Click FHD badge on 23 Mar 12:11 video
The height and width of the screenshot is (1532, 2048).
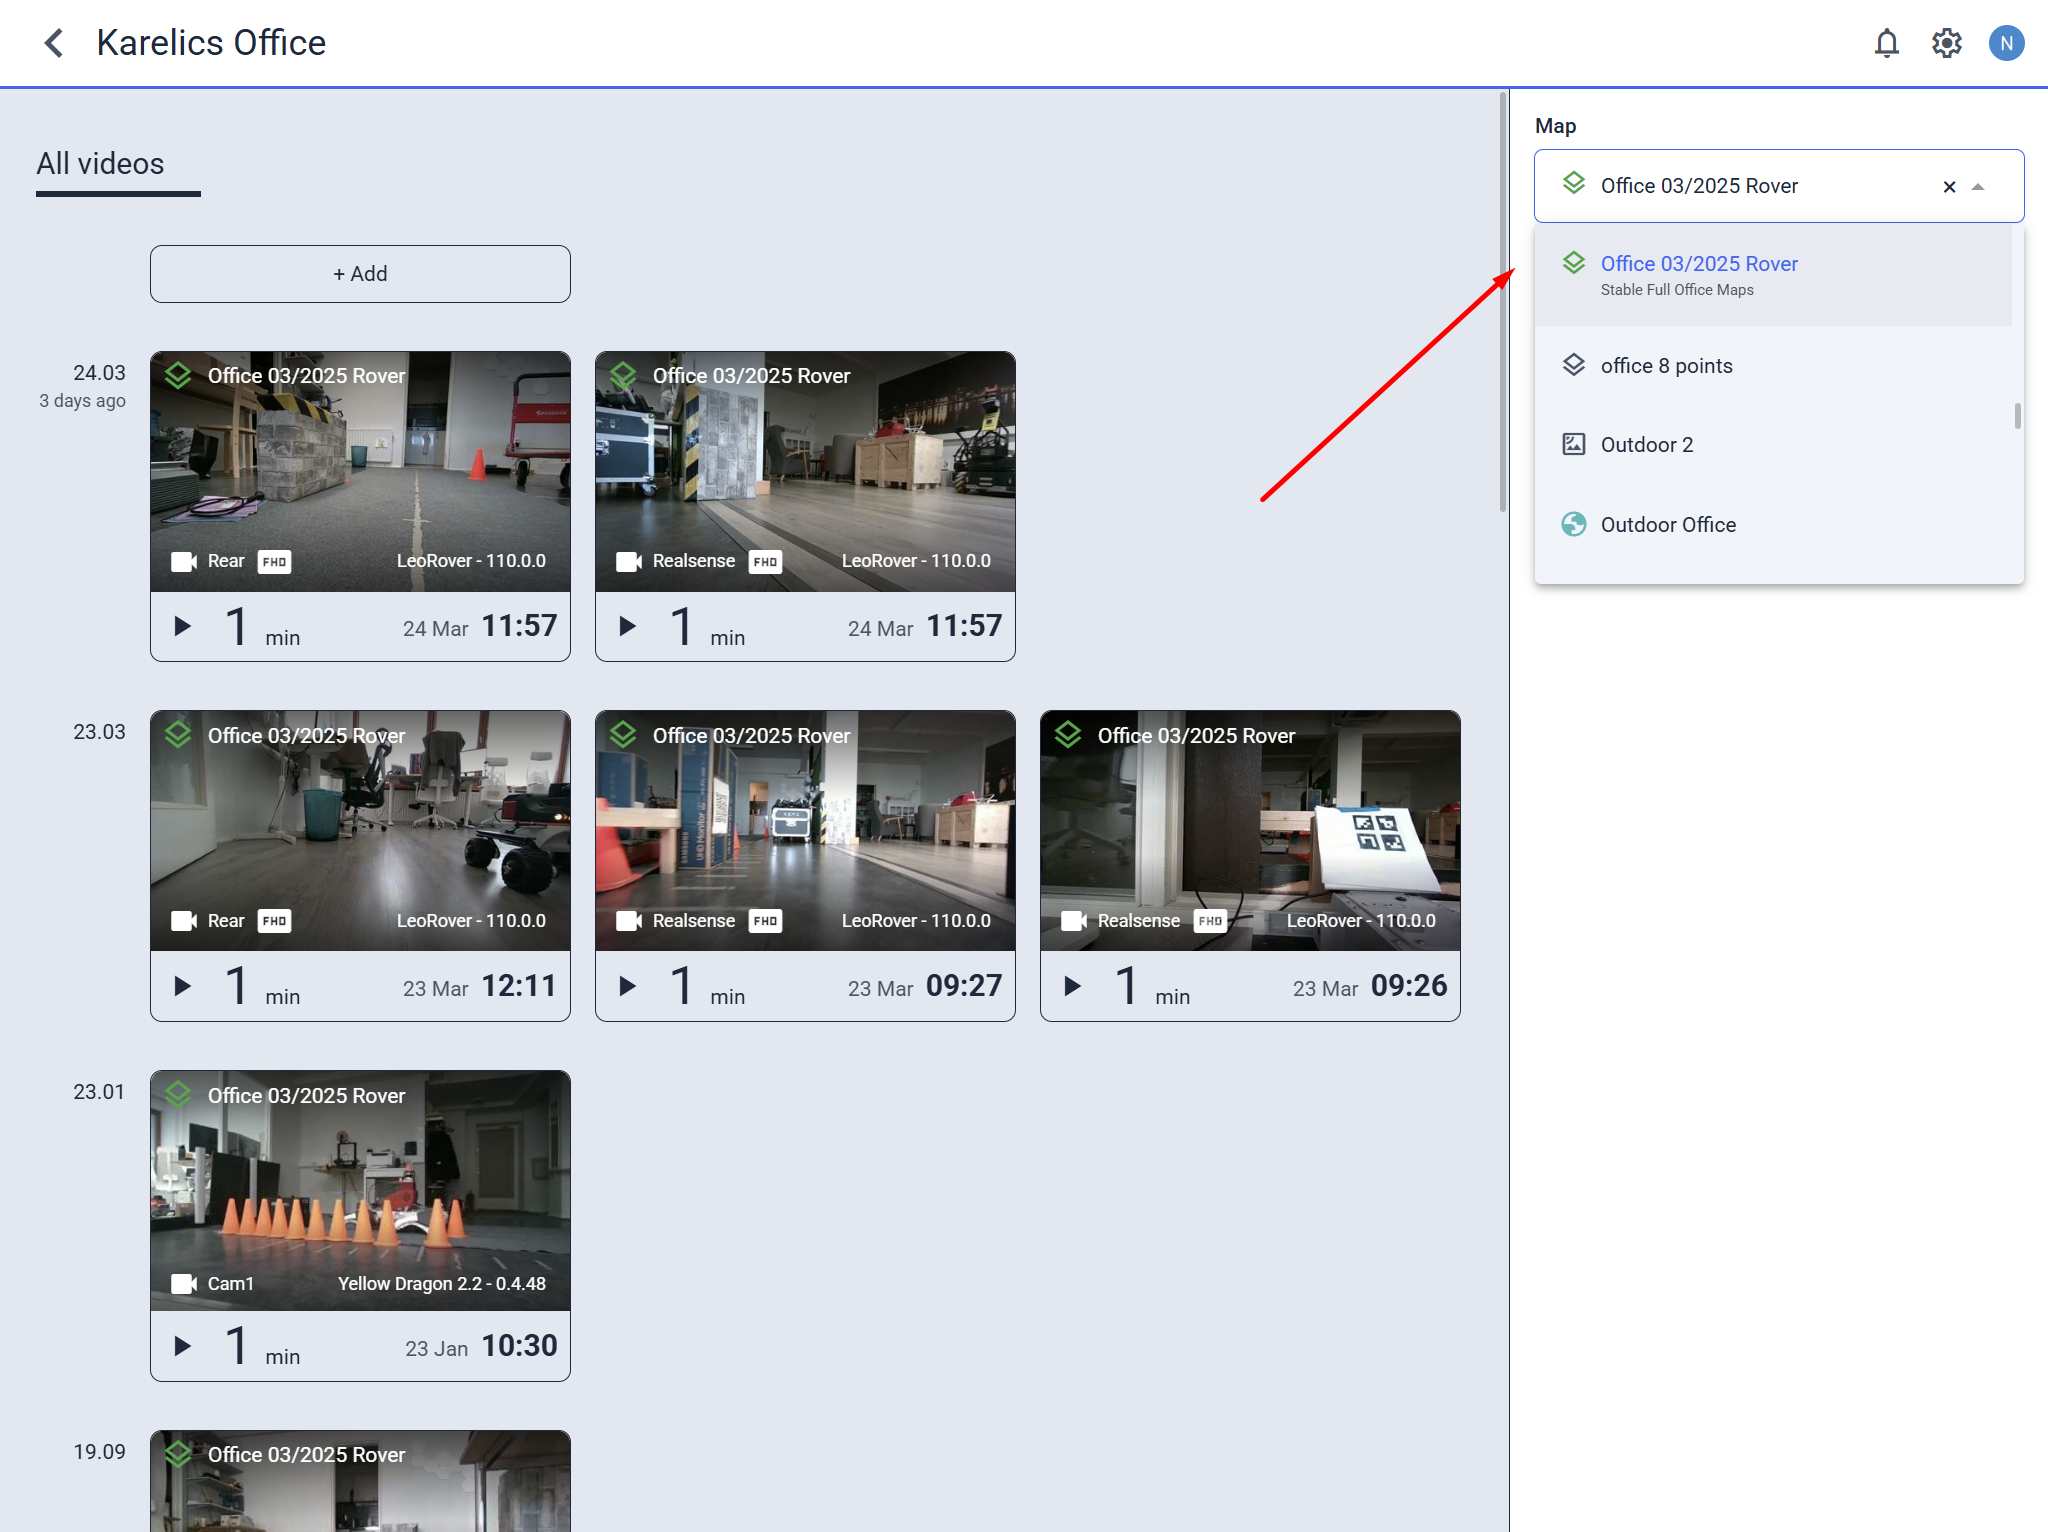(x=274, y=921)
